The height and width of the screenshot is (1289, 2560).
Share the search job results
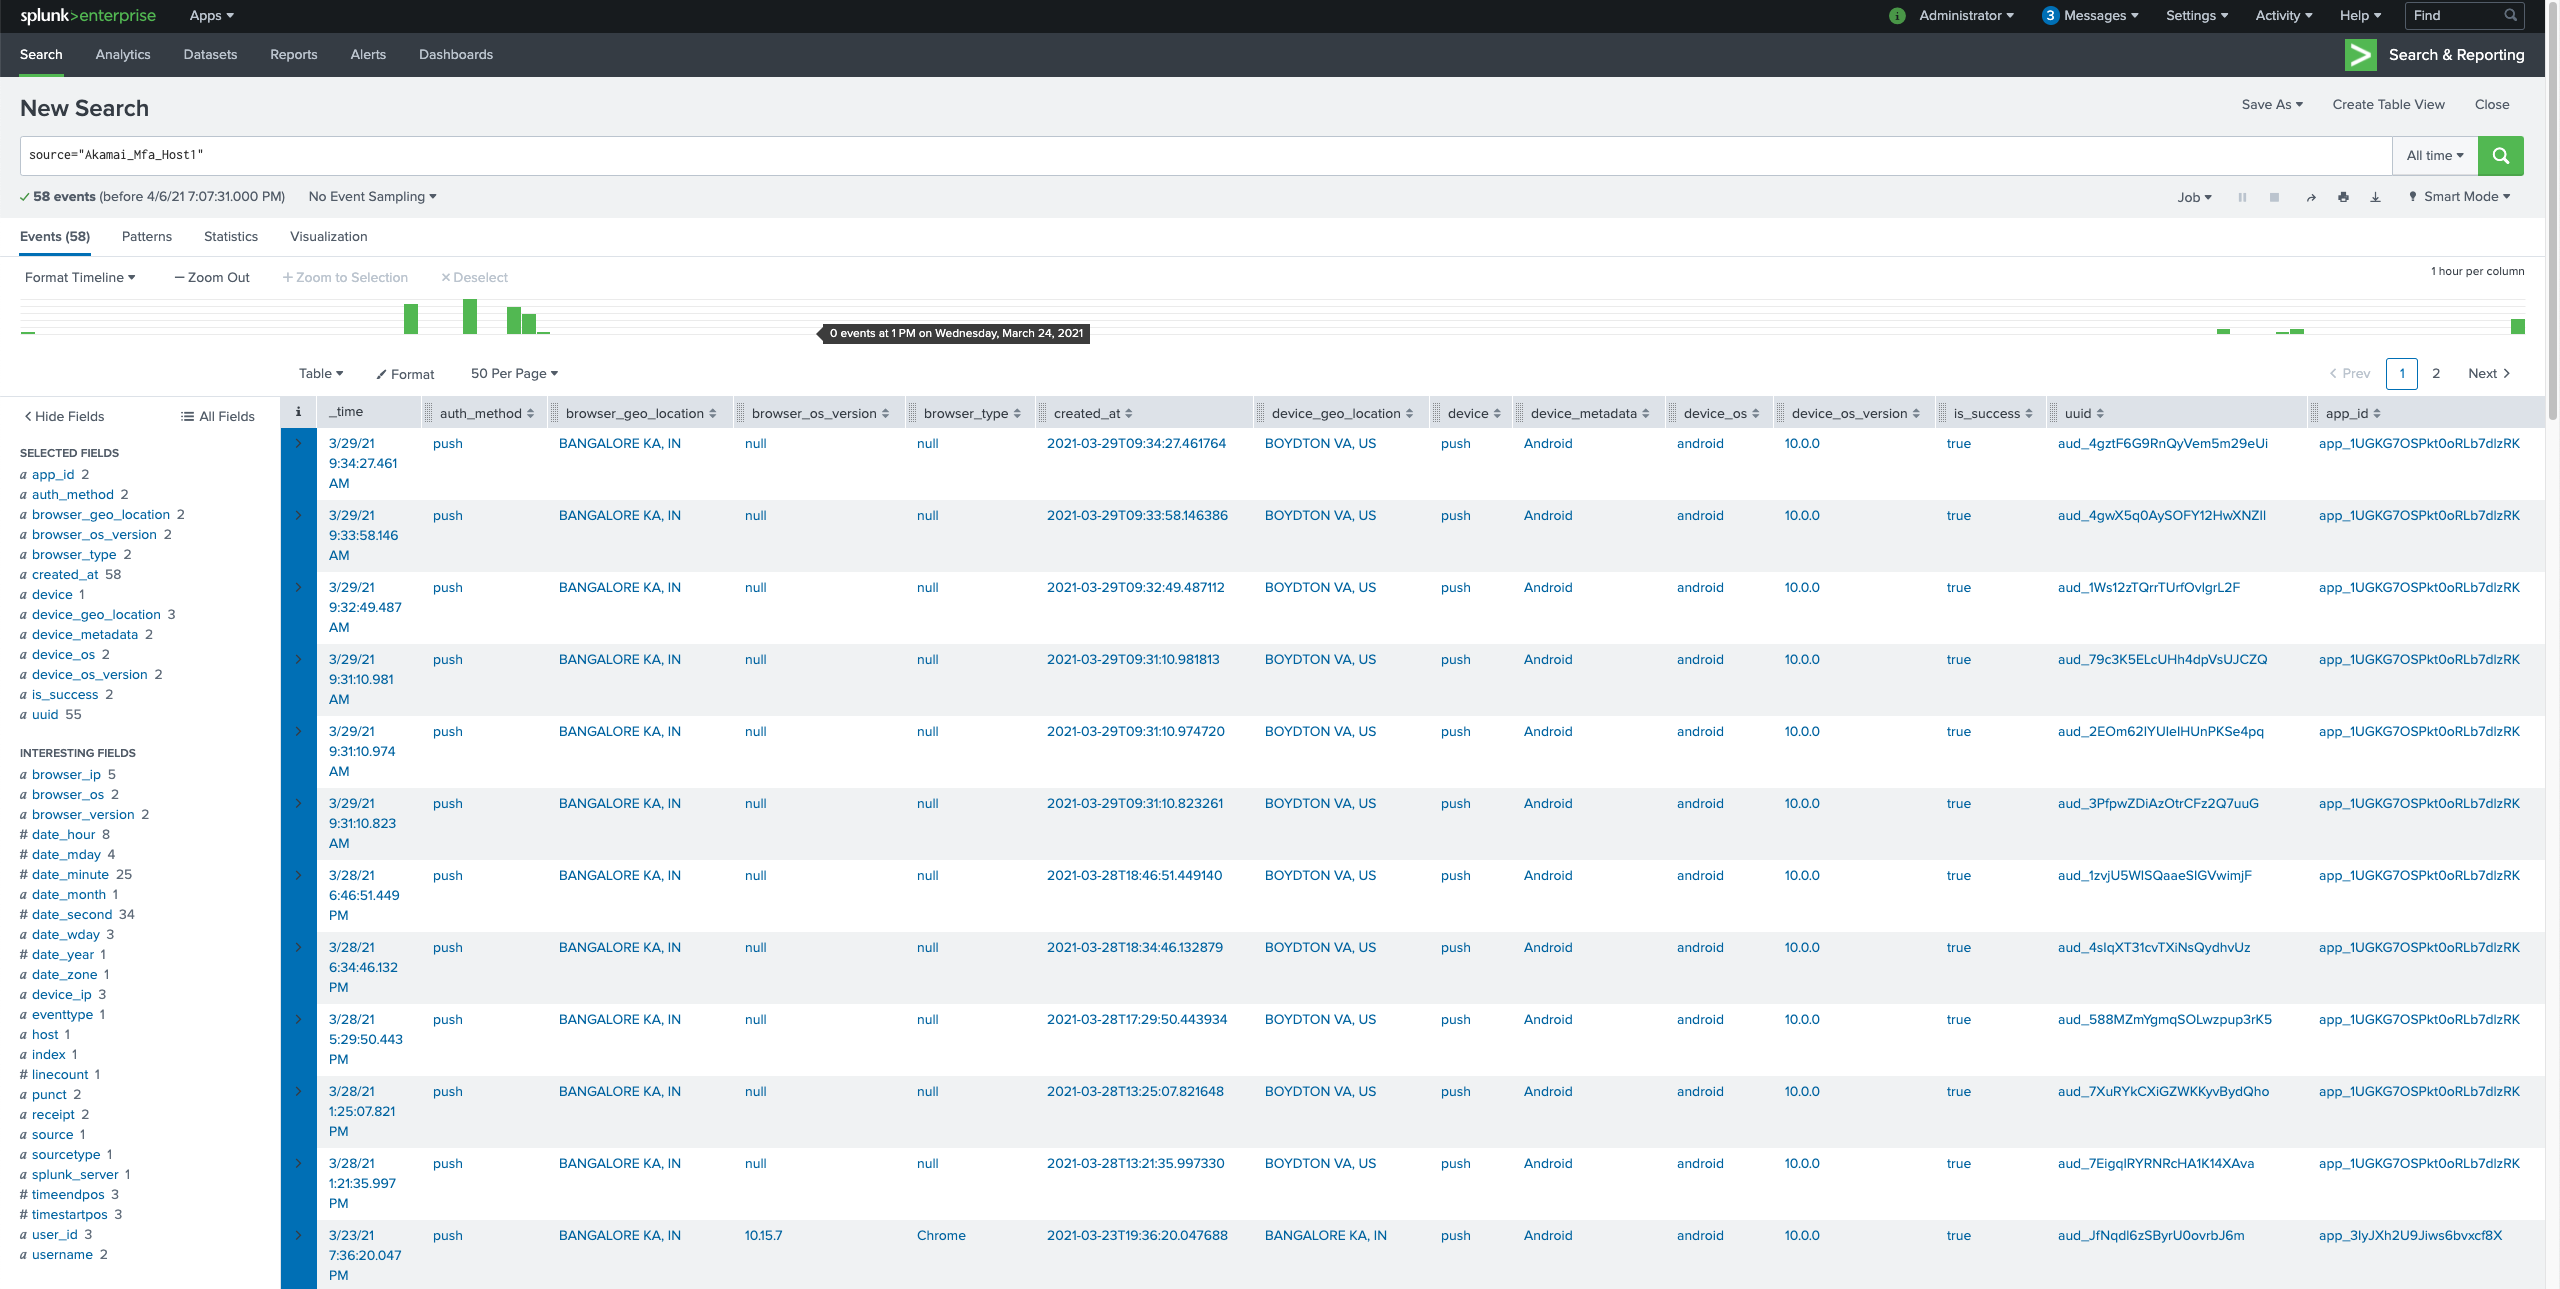click(2311, 196)
